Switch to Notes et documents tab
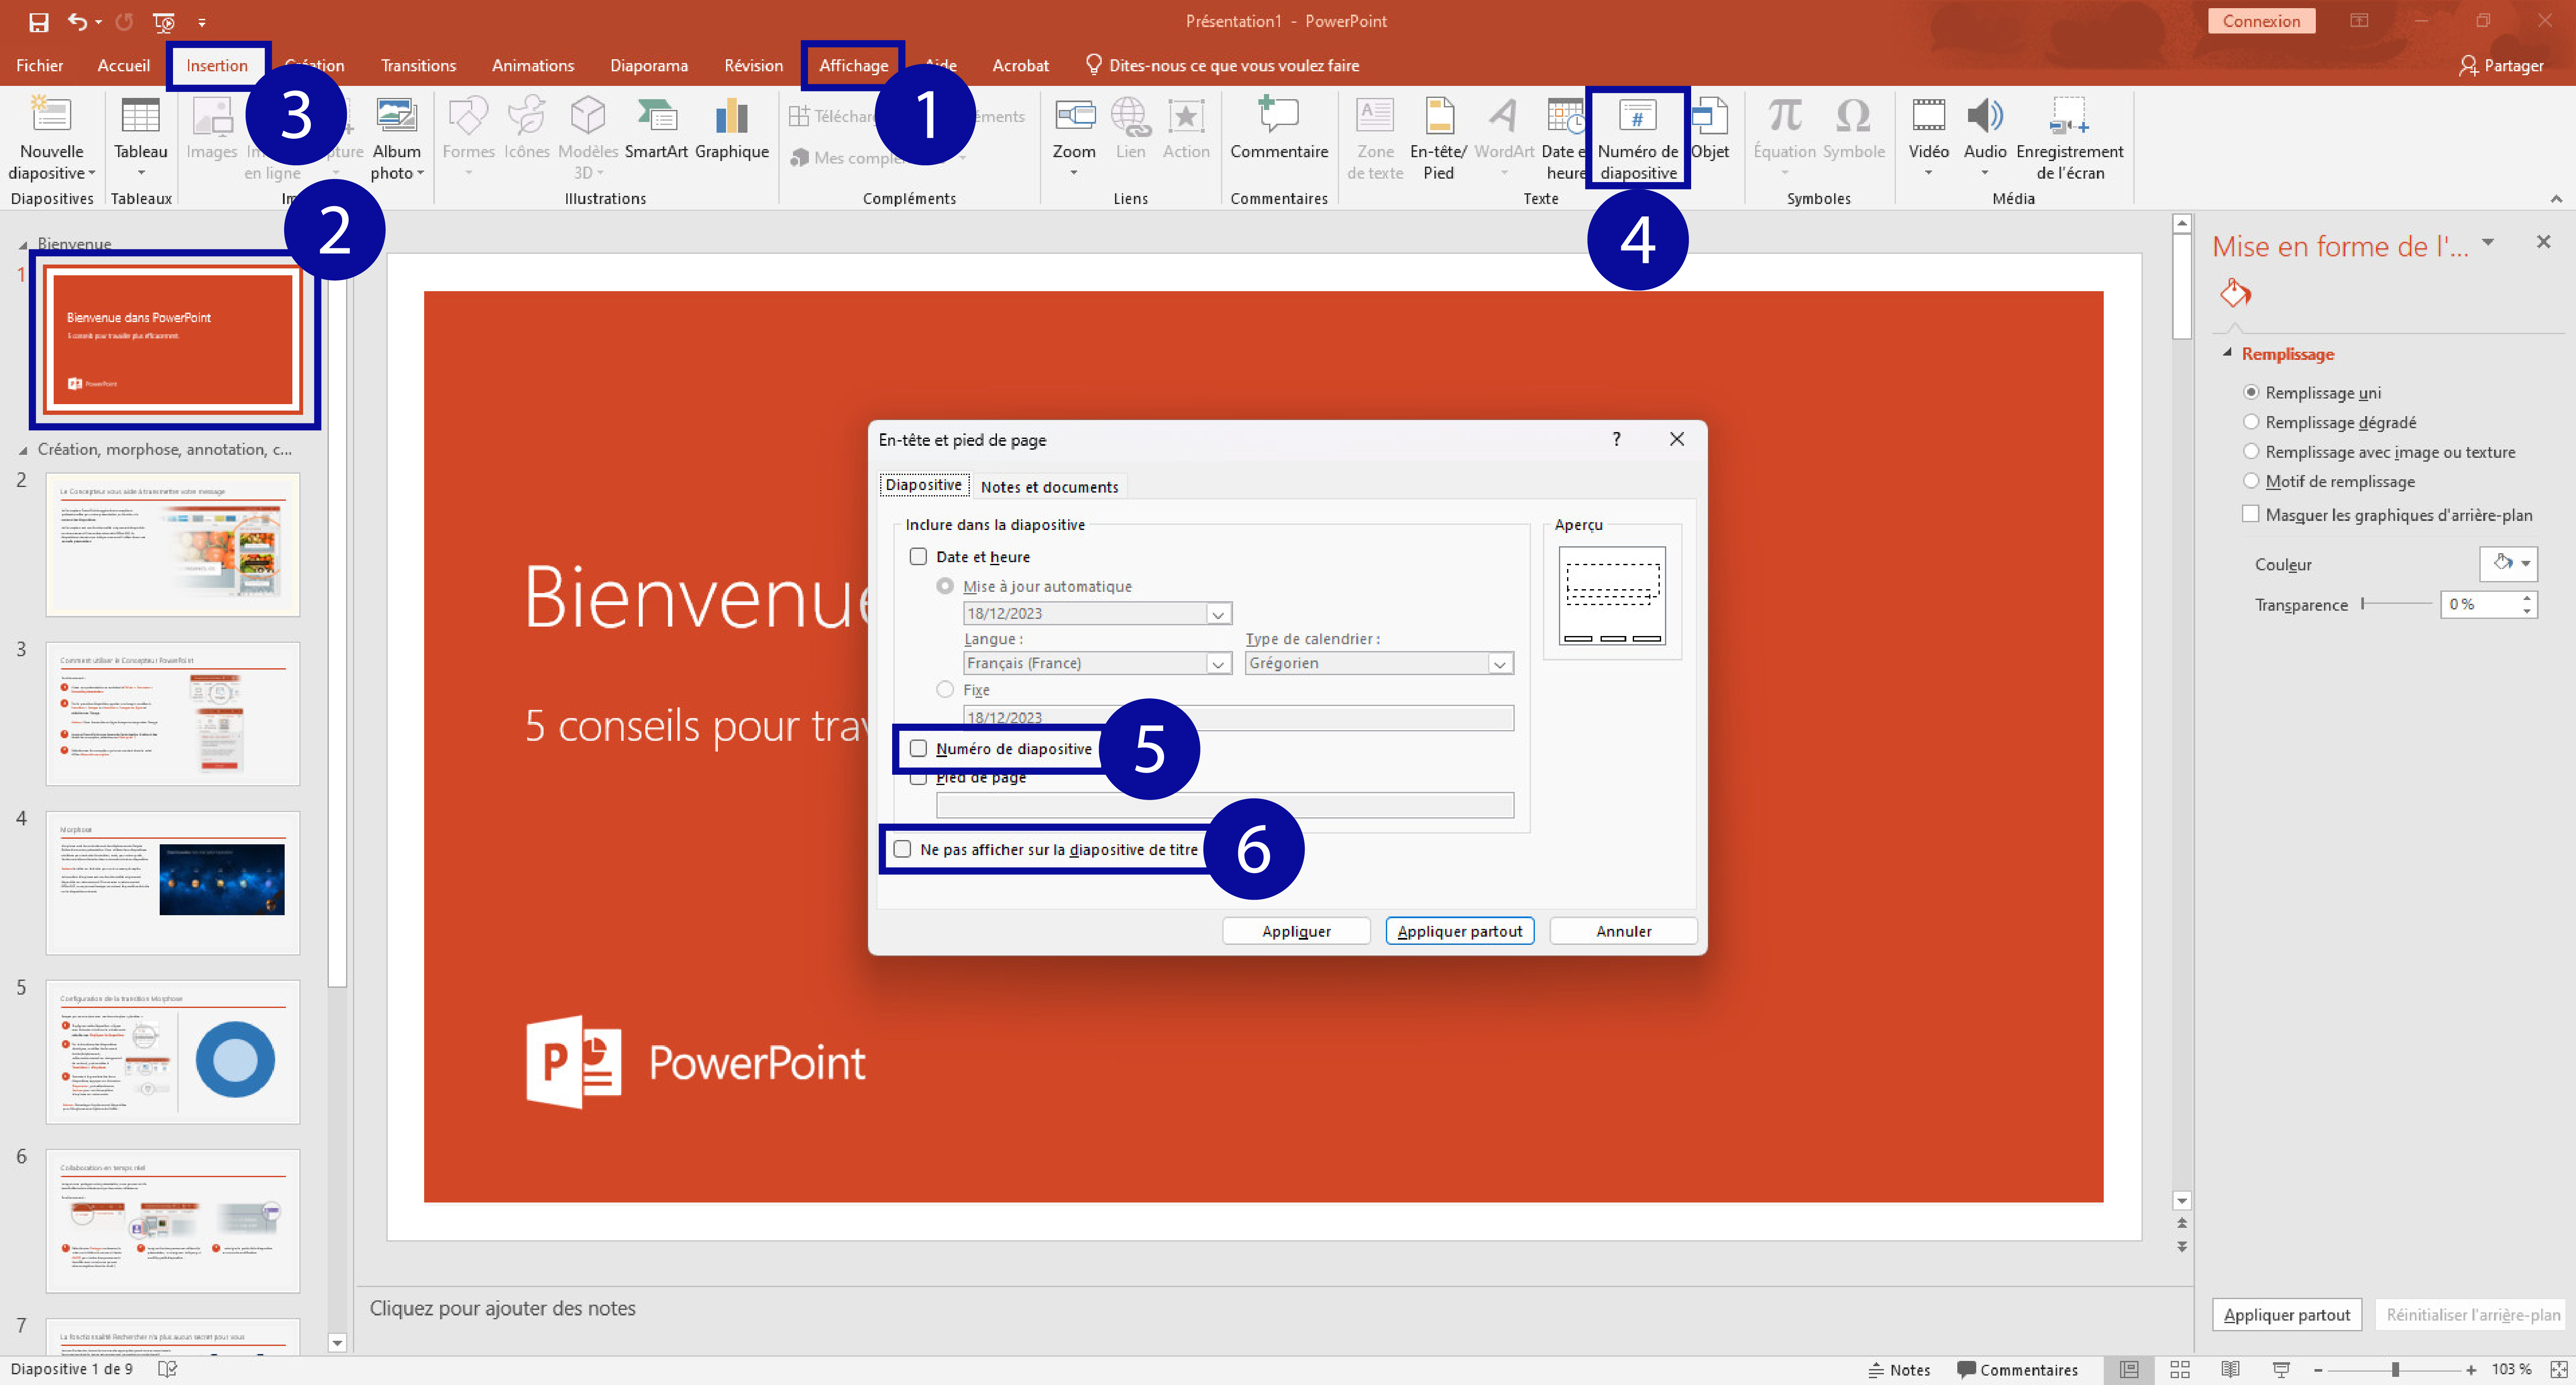This screenshot has height=1385, width=2576. tap(1049, 487)
